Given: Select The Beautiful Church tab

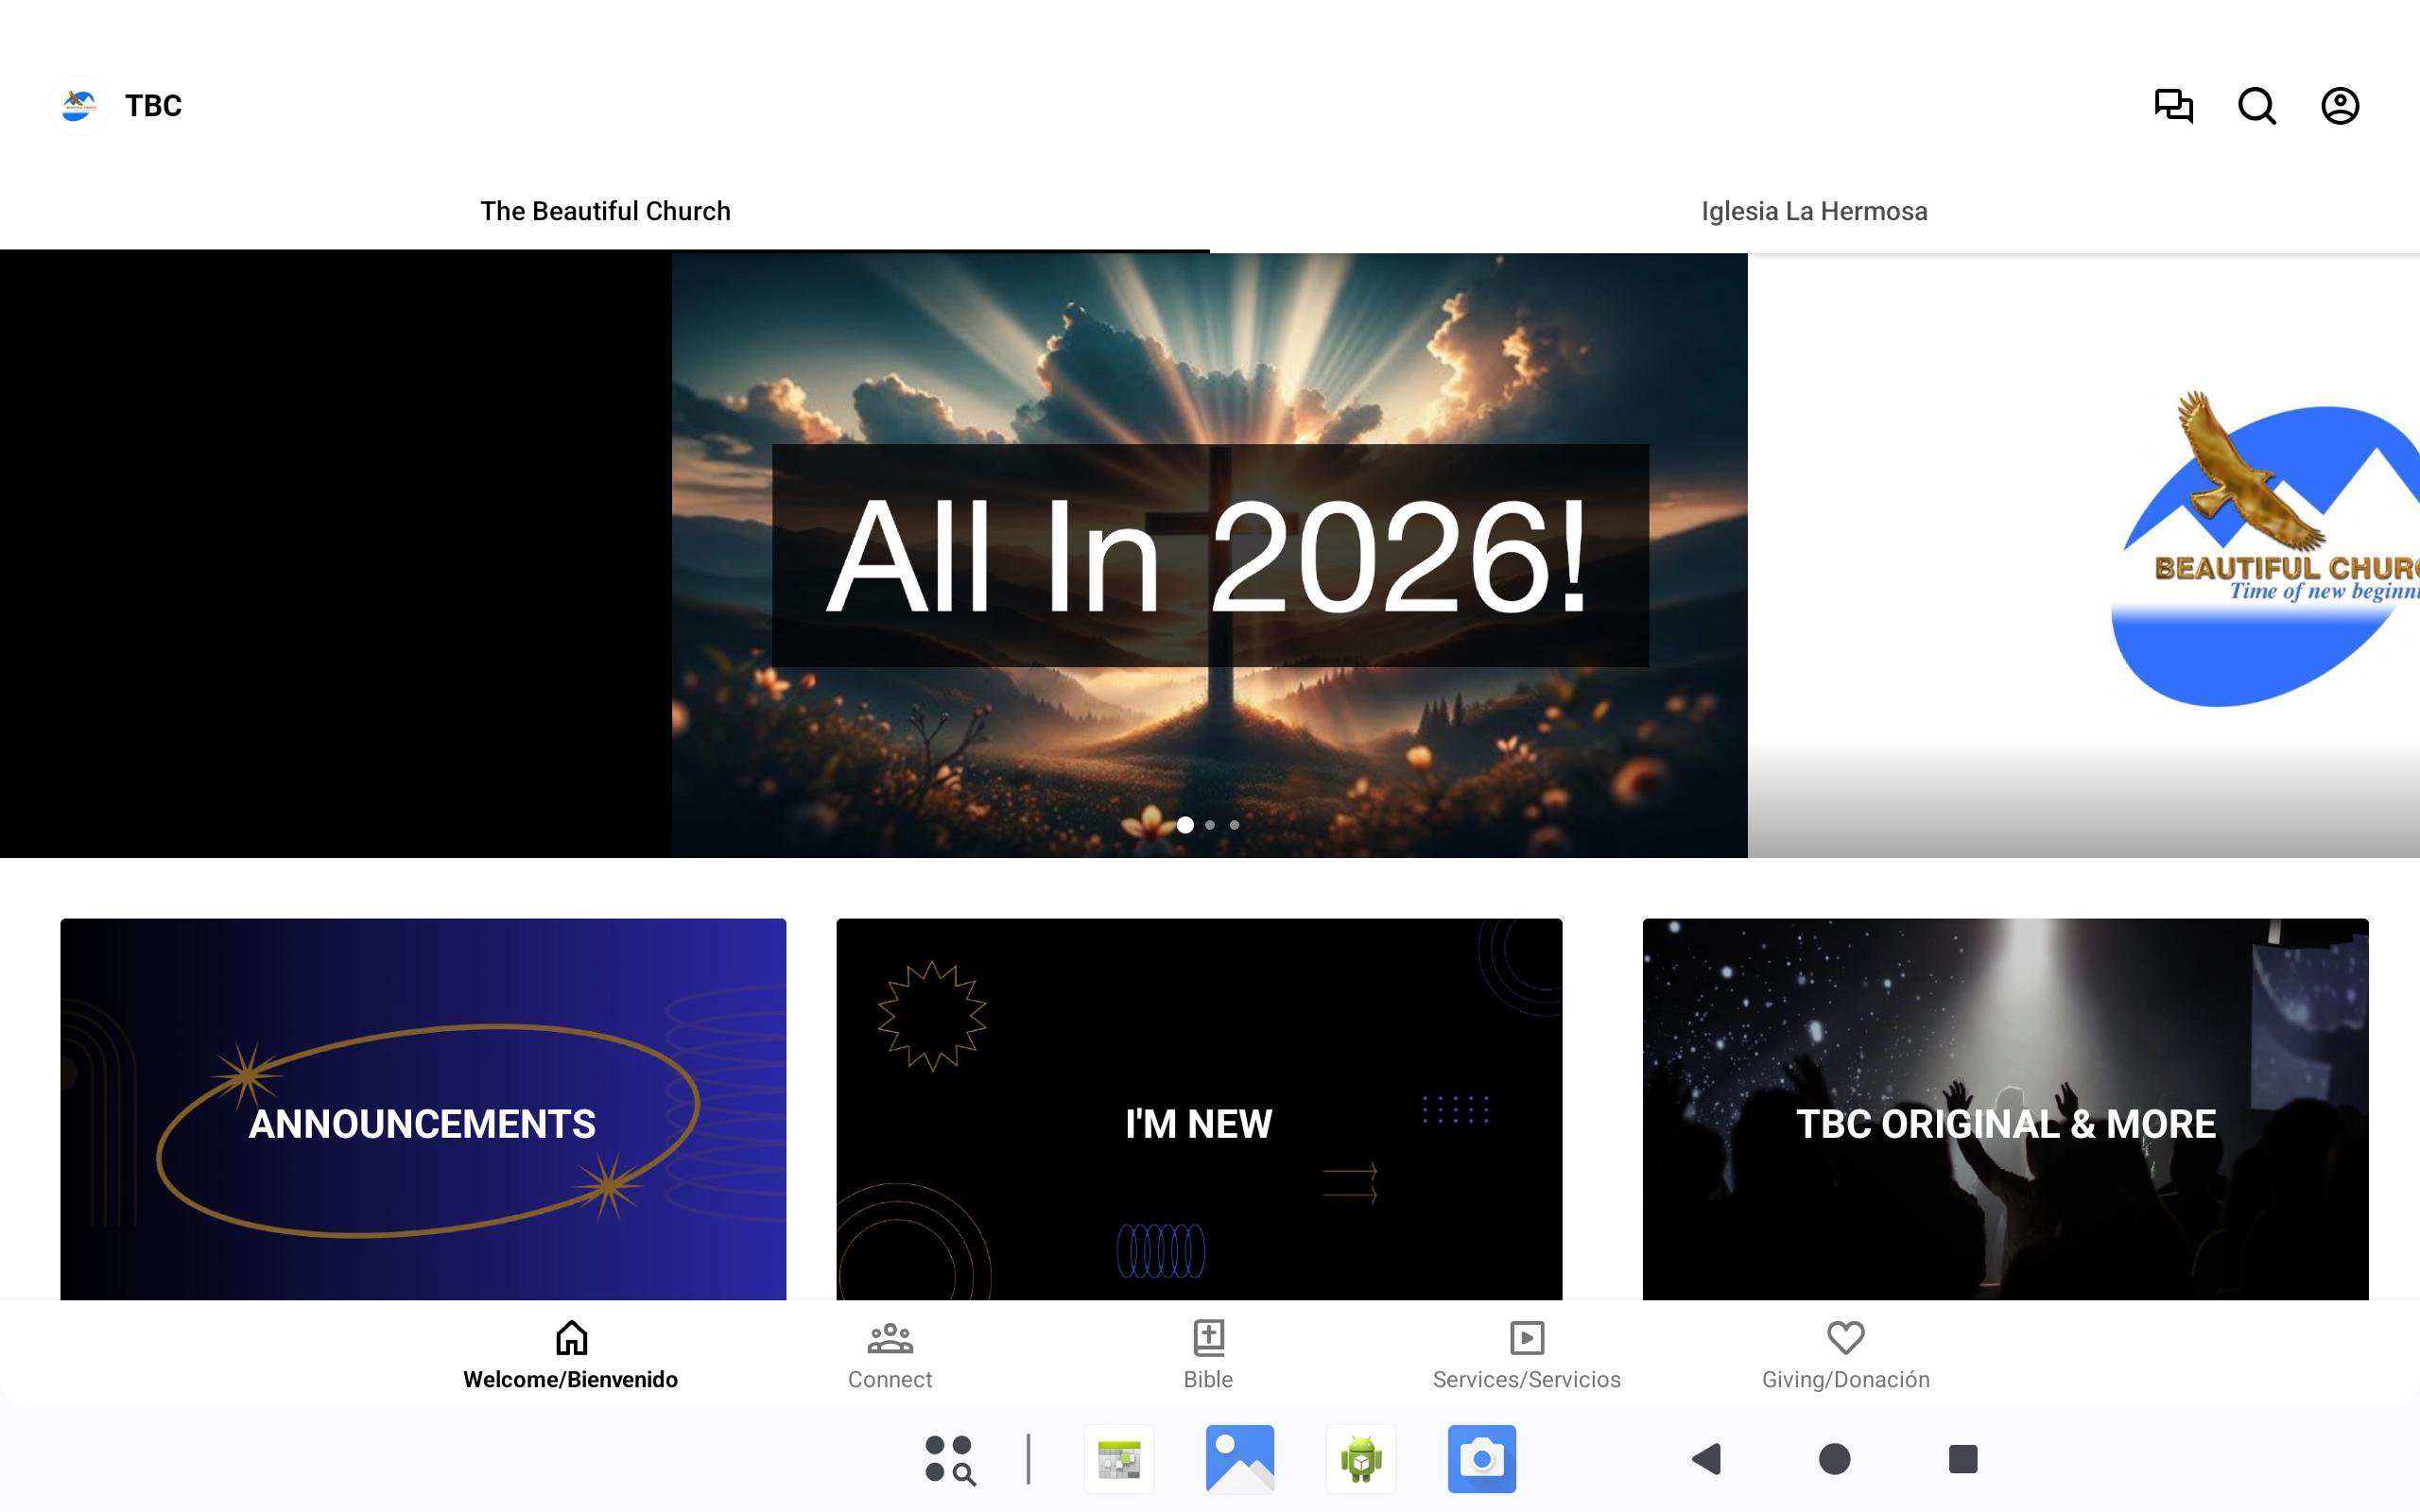Looking at the screenshot, I should (x=605, y=211).
